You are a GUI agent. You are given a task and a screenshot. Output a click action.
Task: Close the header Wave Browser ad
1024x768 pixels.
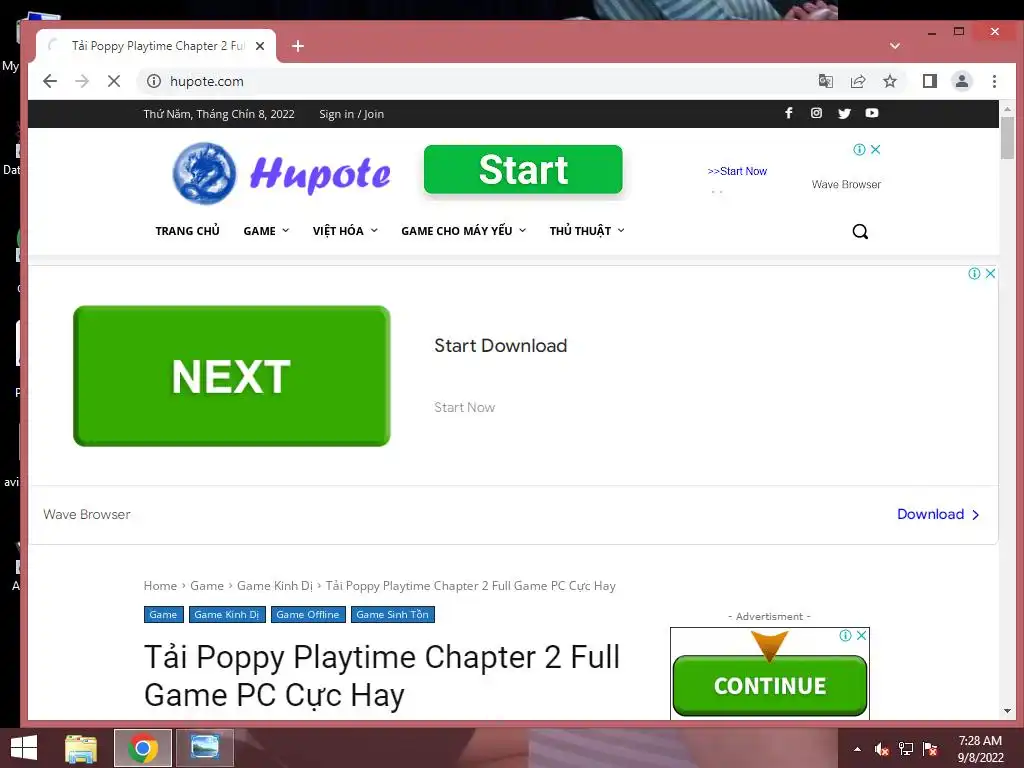tap(876, 150)
